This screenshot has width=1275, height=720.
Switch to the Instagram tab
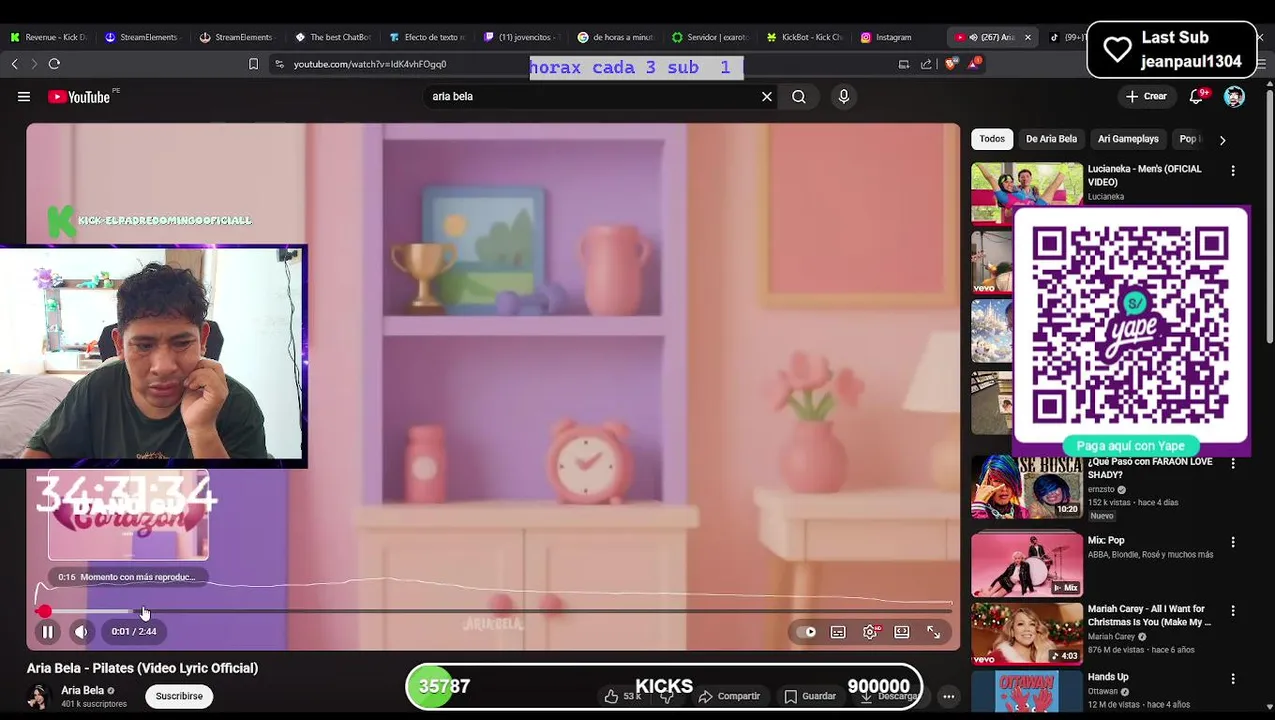tap(886, 37)
